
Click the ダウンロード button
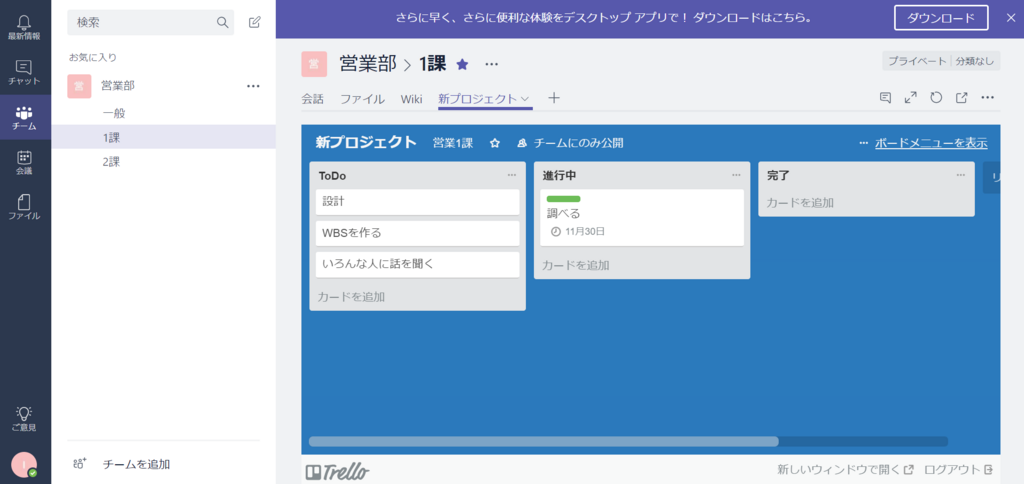pyautogui.click(x=941, y=18)
